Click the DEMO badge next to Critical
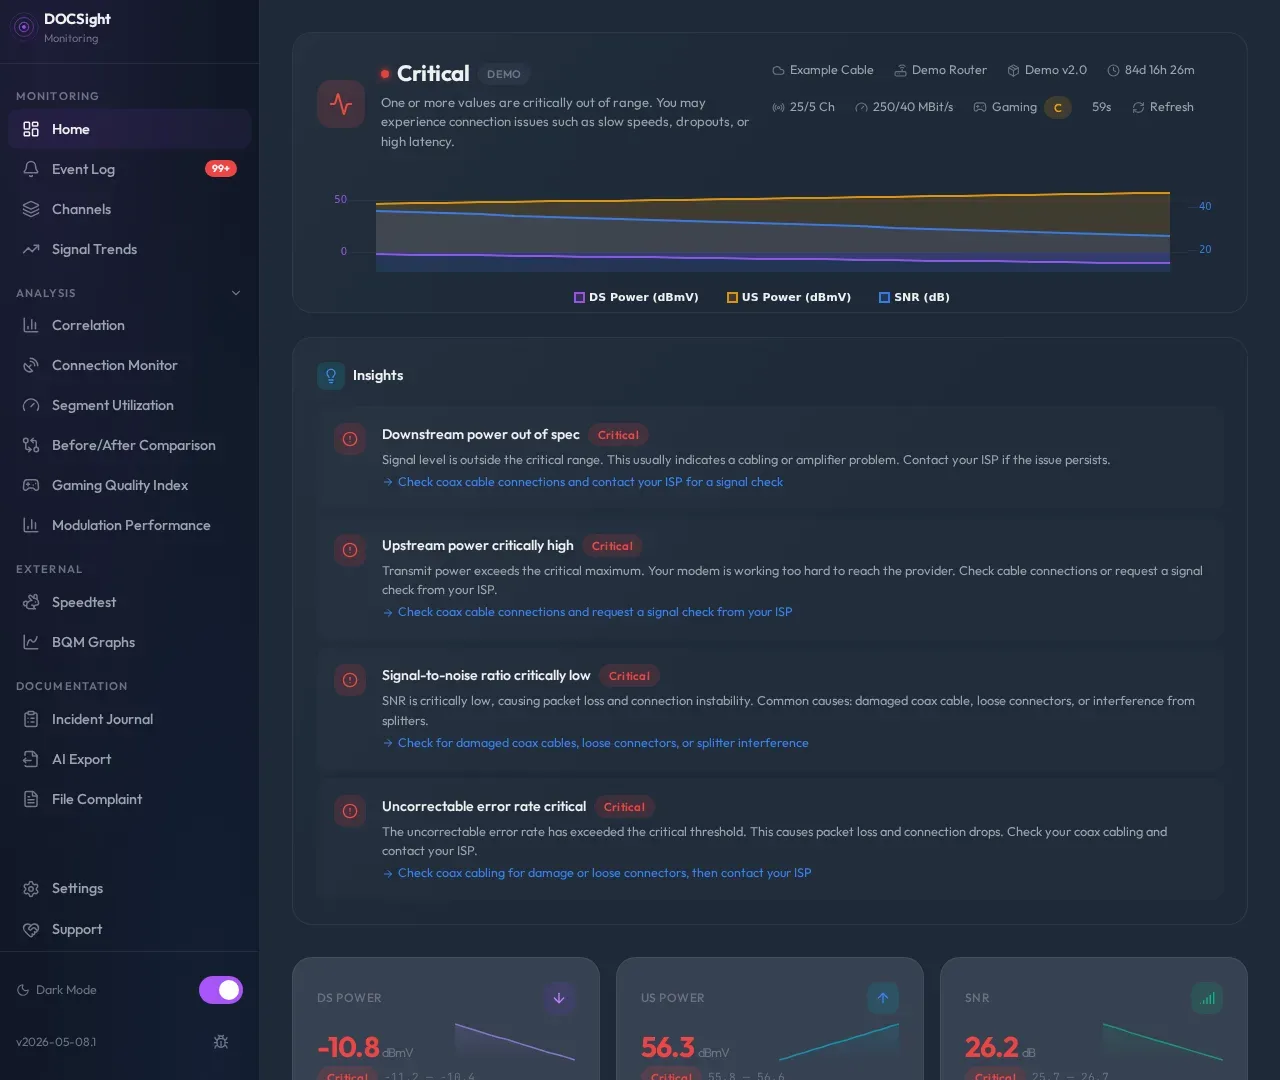The width and height of the screenshot is (1280, 1080). [504, 74]
